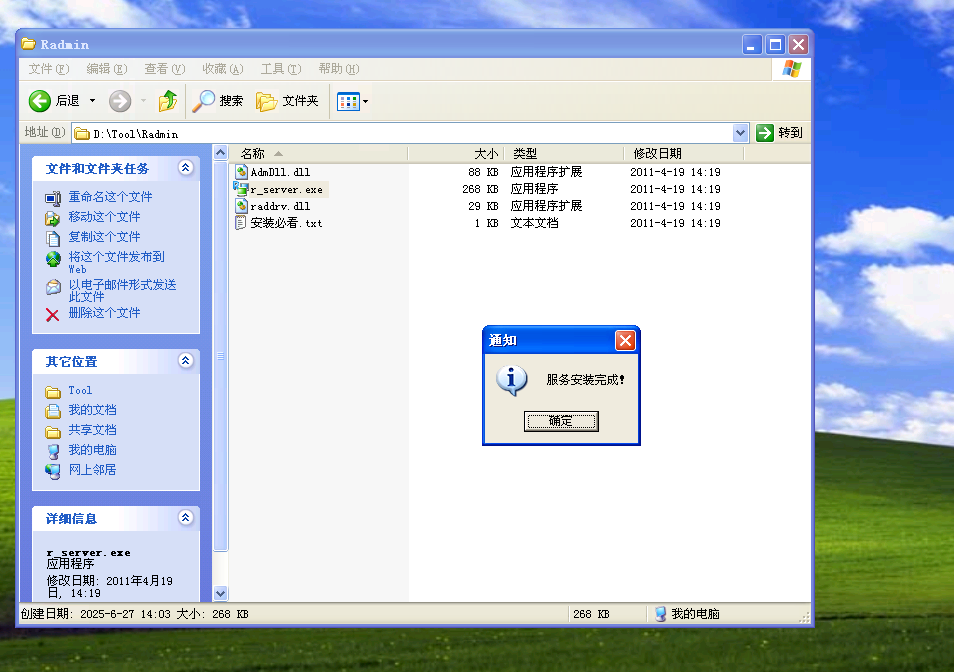Click the 安装必看.txt document icon
The height and width of the screenshot is (672, 954).
click(x=241, y=223)
